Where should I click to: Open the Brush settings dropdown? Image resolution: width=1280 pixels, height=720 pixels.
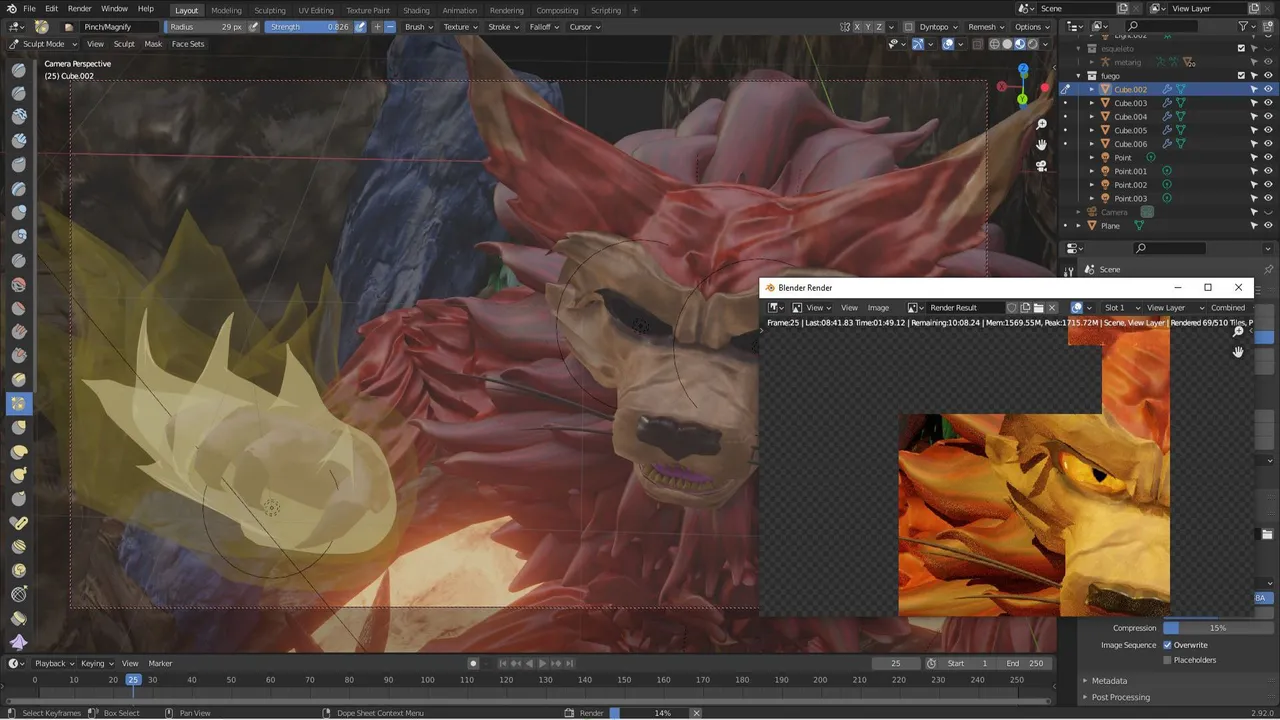click(x=419, y=27)
